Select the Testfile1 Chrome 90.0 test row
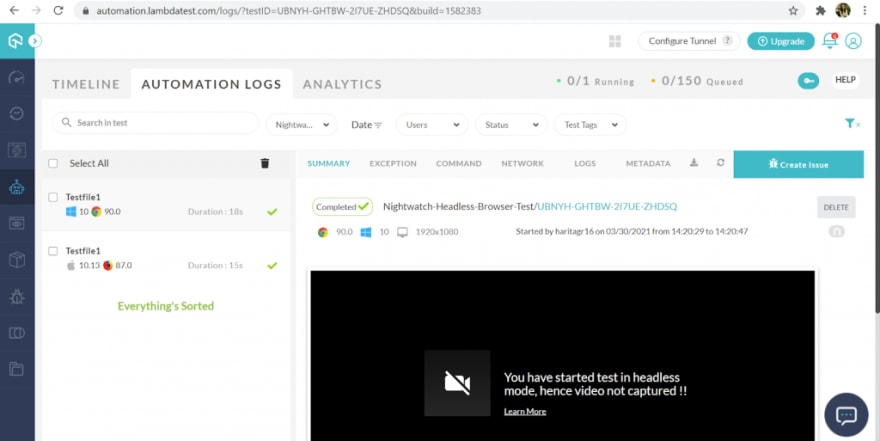The height and width of the screenshot is (441, 880). point(166,205)
